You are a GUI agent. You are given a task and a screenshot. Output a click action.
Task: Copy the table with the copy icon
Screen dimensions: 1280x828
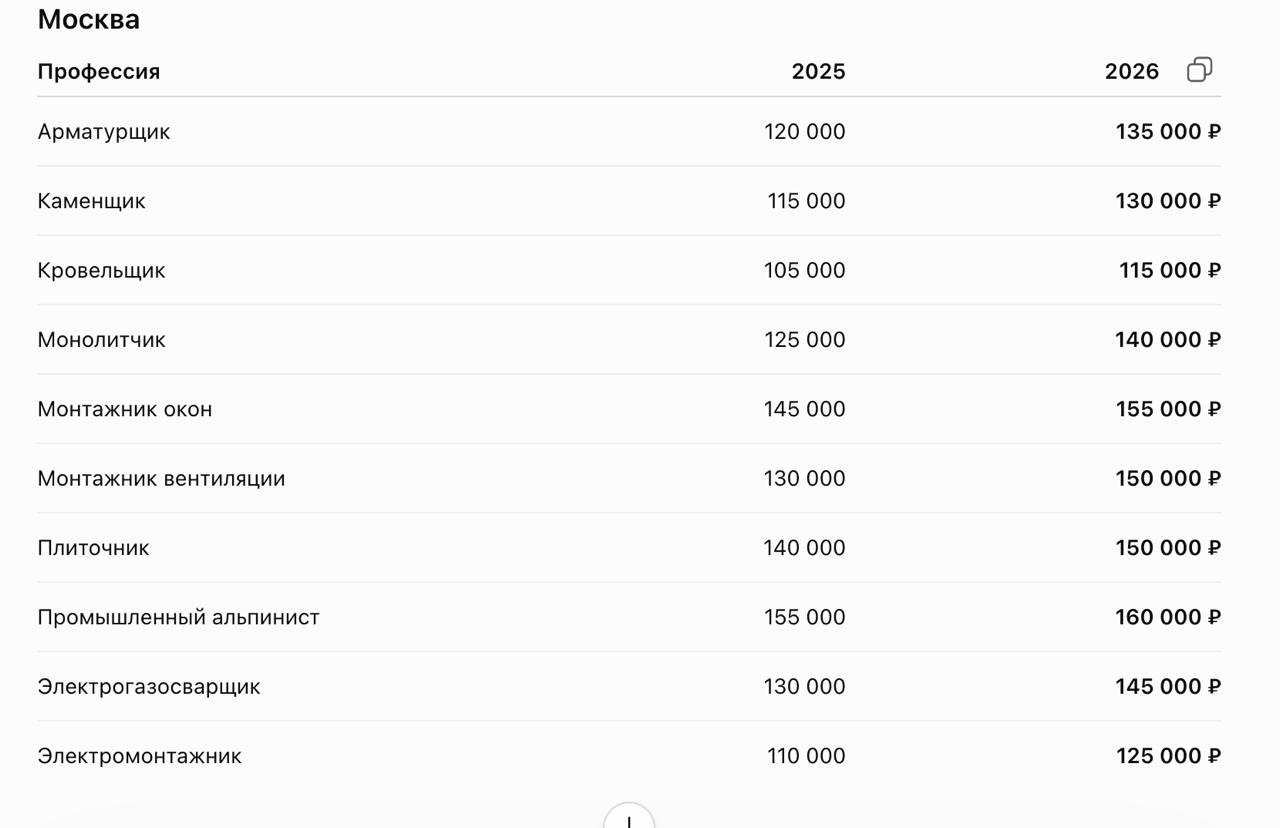pyautogui.click(x=1199, y=70)
